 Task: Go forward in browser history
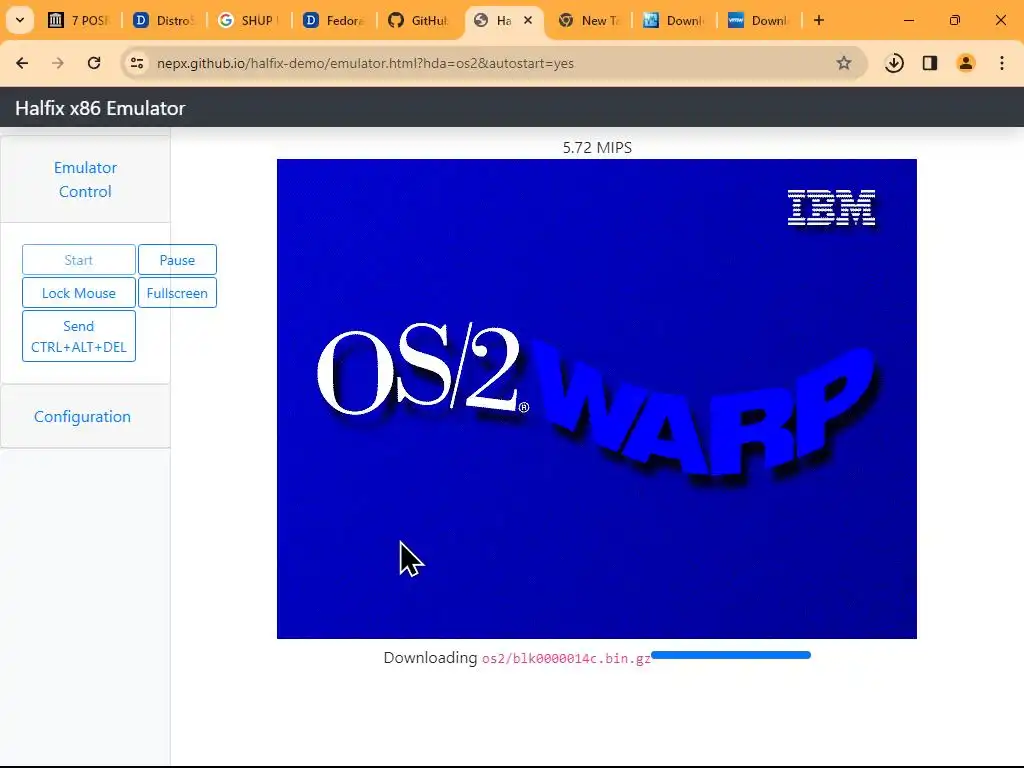tap(58, 63)
